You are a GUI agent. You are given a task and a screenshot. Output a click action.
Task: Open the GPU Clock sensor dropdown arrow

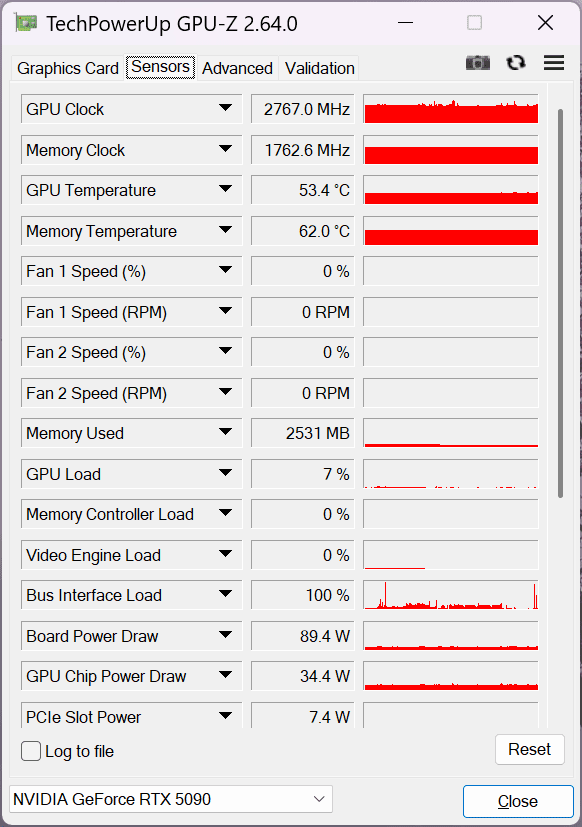tap(225, 108)
